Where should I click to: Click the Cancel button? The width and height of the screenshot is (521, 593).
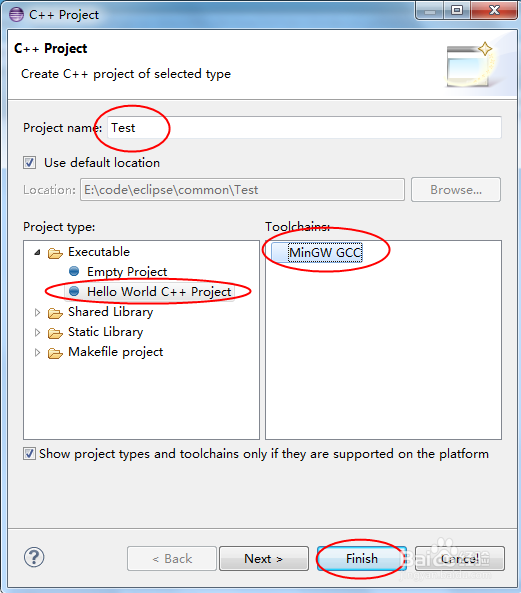460,558
